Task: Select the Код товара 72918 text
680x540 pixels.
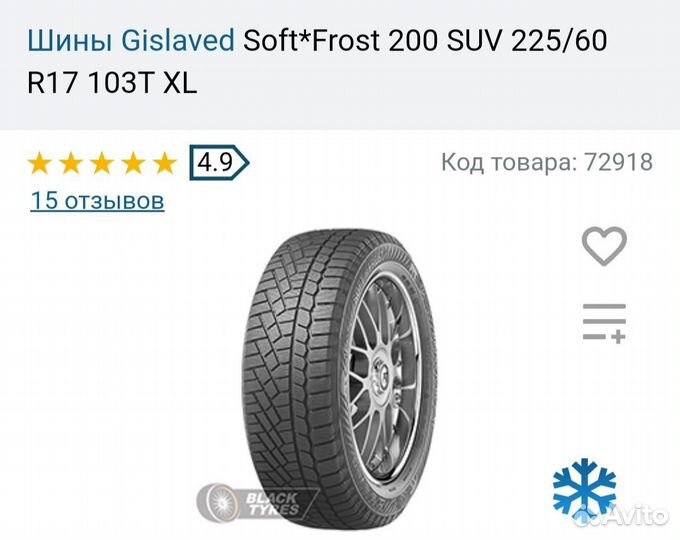Action: point(547,162)
